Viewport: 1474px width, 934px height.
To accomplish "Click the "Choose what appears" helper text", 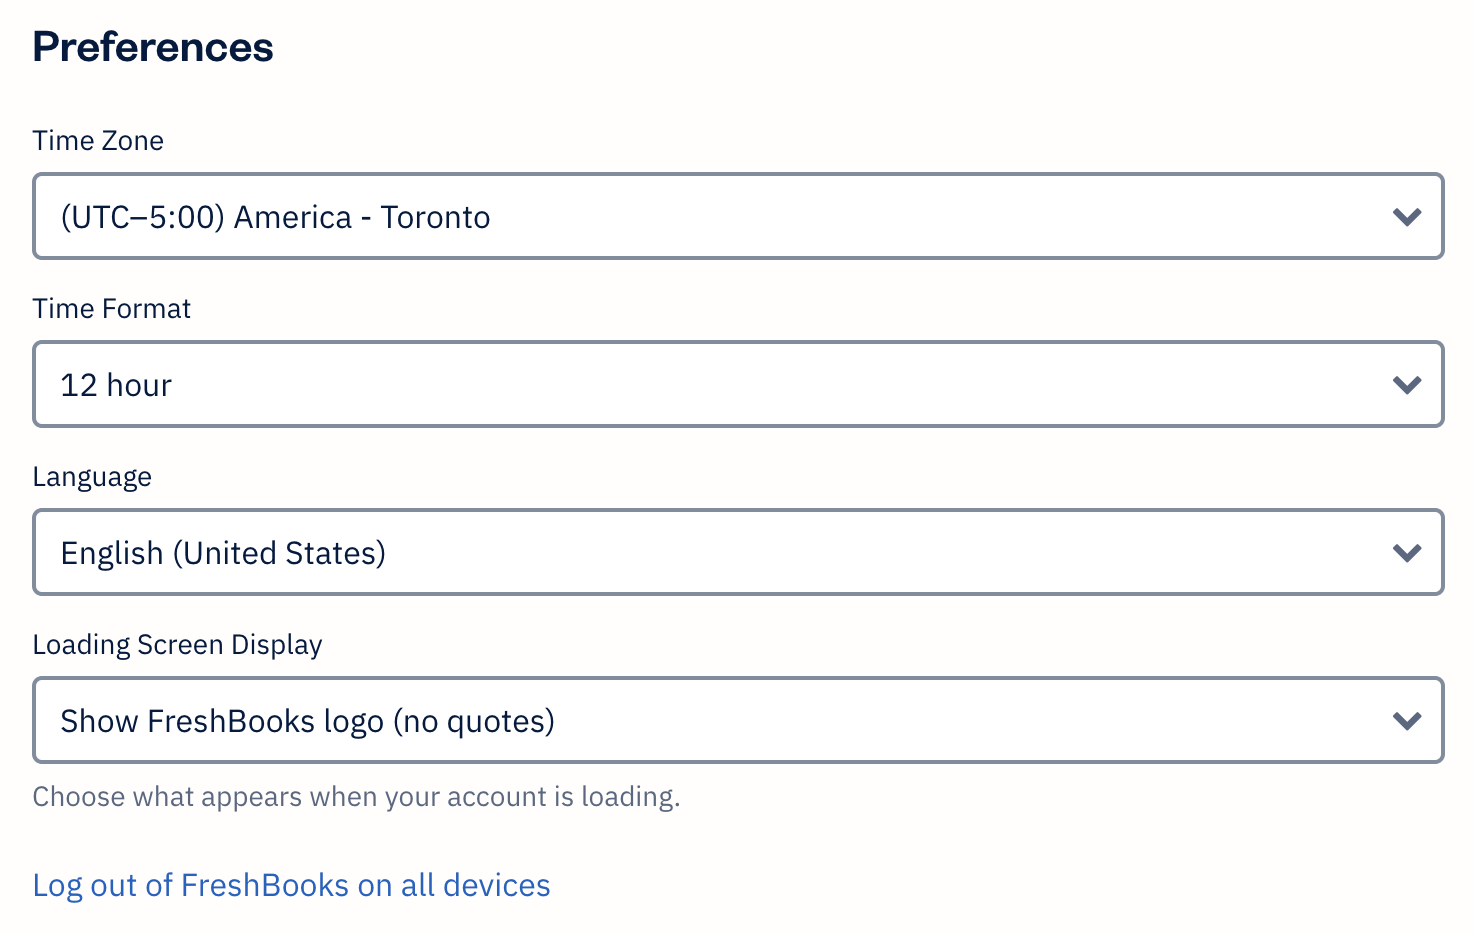I will pyautogui.click(x=356, y=797).
